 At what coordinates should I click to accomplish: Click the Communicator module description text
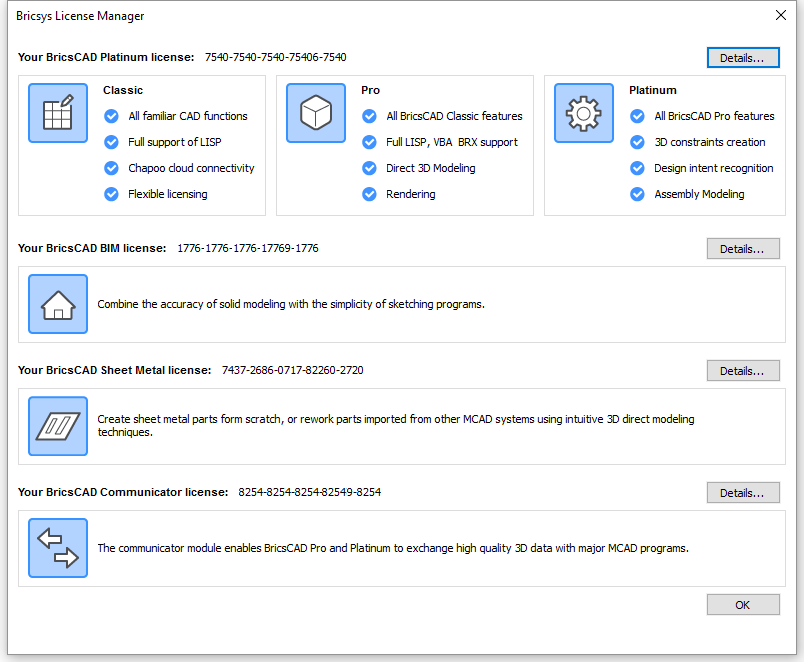tap(393, 548)
